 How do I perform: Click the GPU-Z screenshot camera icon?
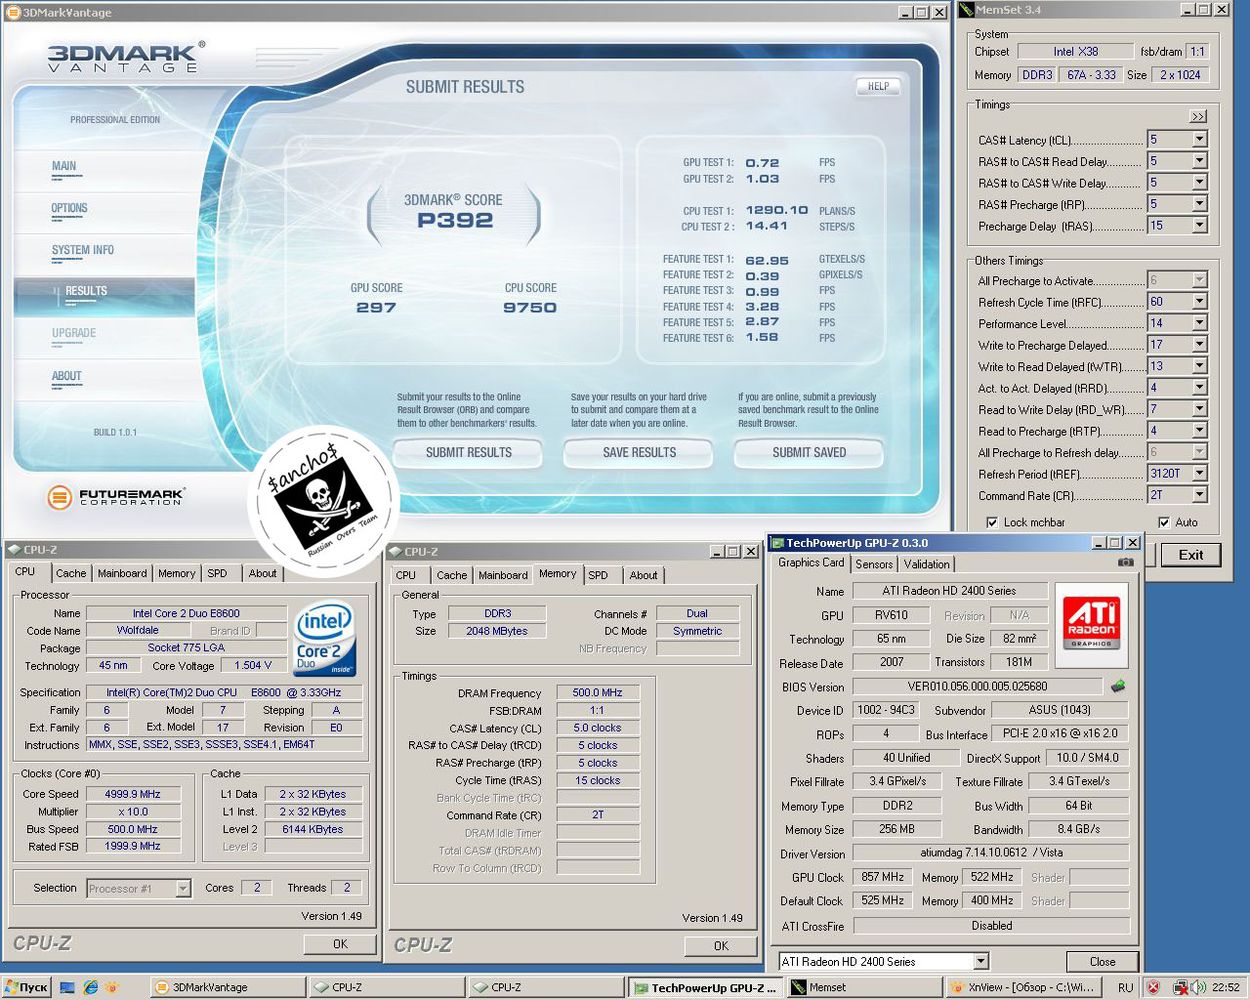click(1126, 562)
